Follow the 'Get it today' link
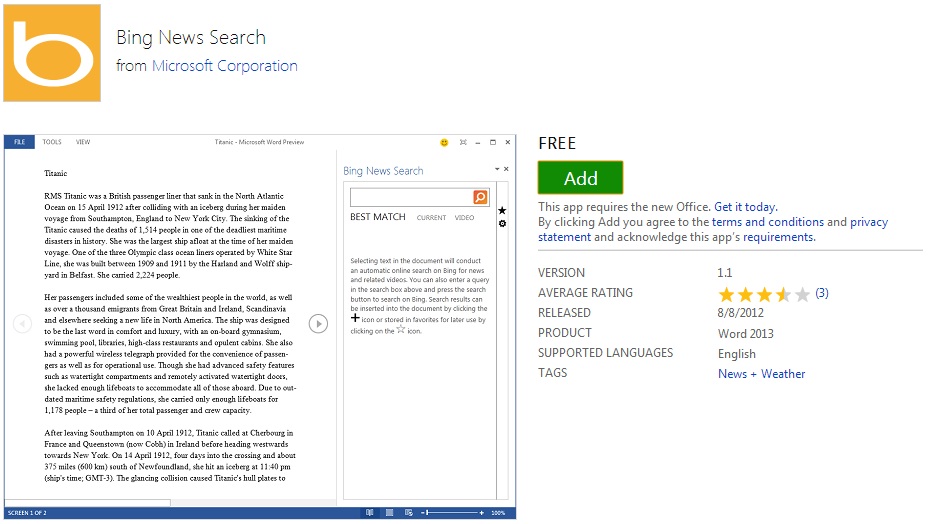 click(x=746, y=206)
